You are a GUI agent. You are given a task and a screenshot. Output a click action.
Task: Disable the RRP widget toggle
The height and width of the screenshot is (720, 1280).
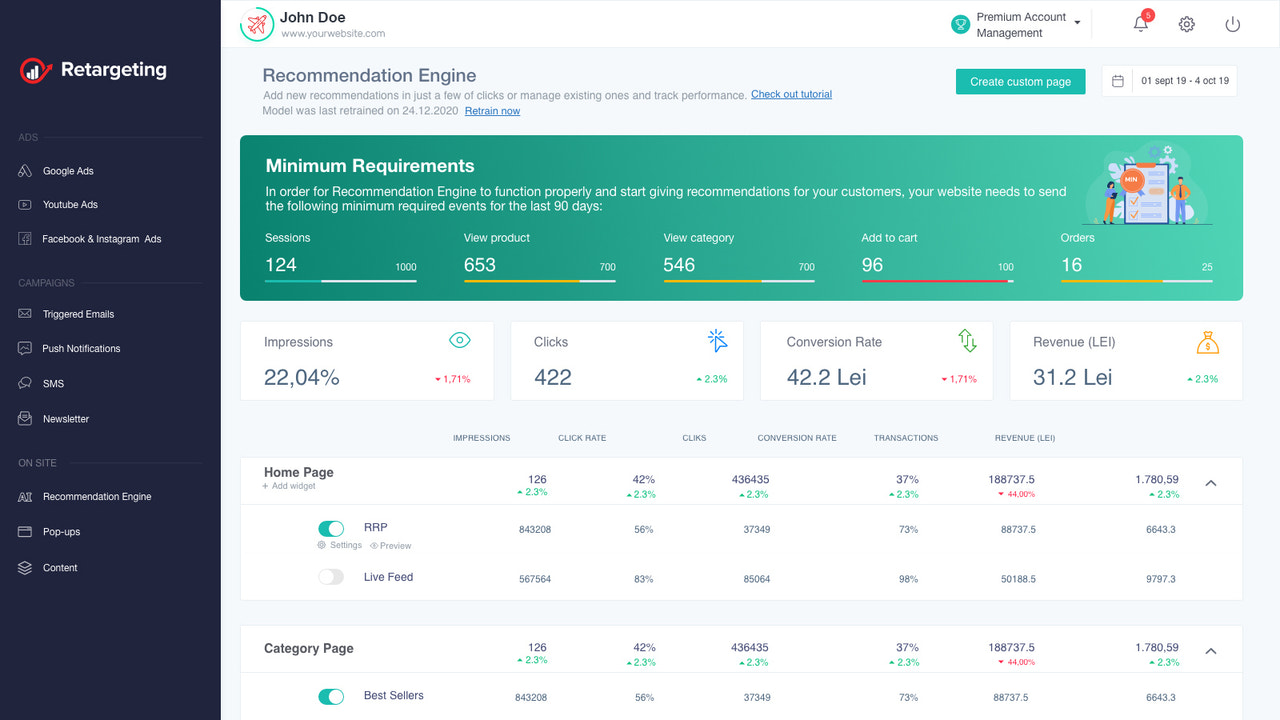330,528
